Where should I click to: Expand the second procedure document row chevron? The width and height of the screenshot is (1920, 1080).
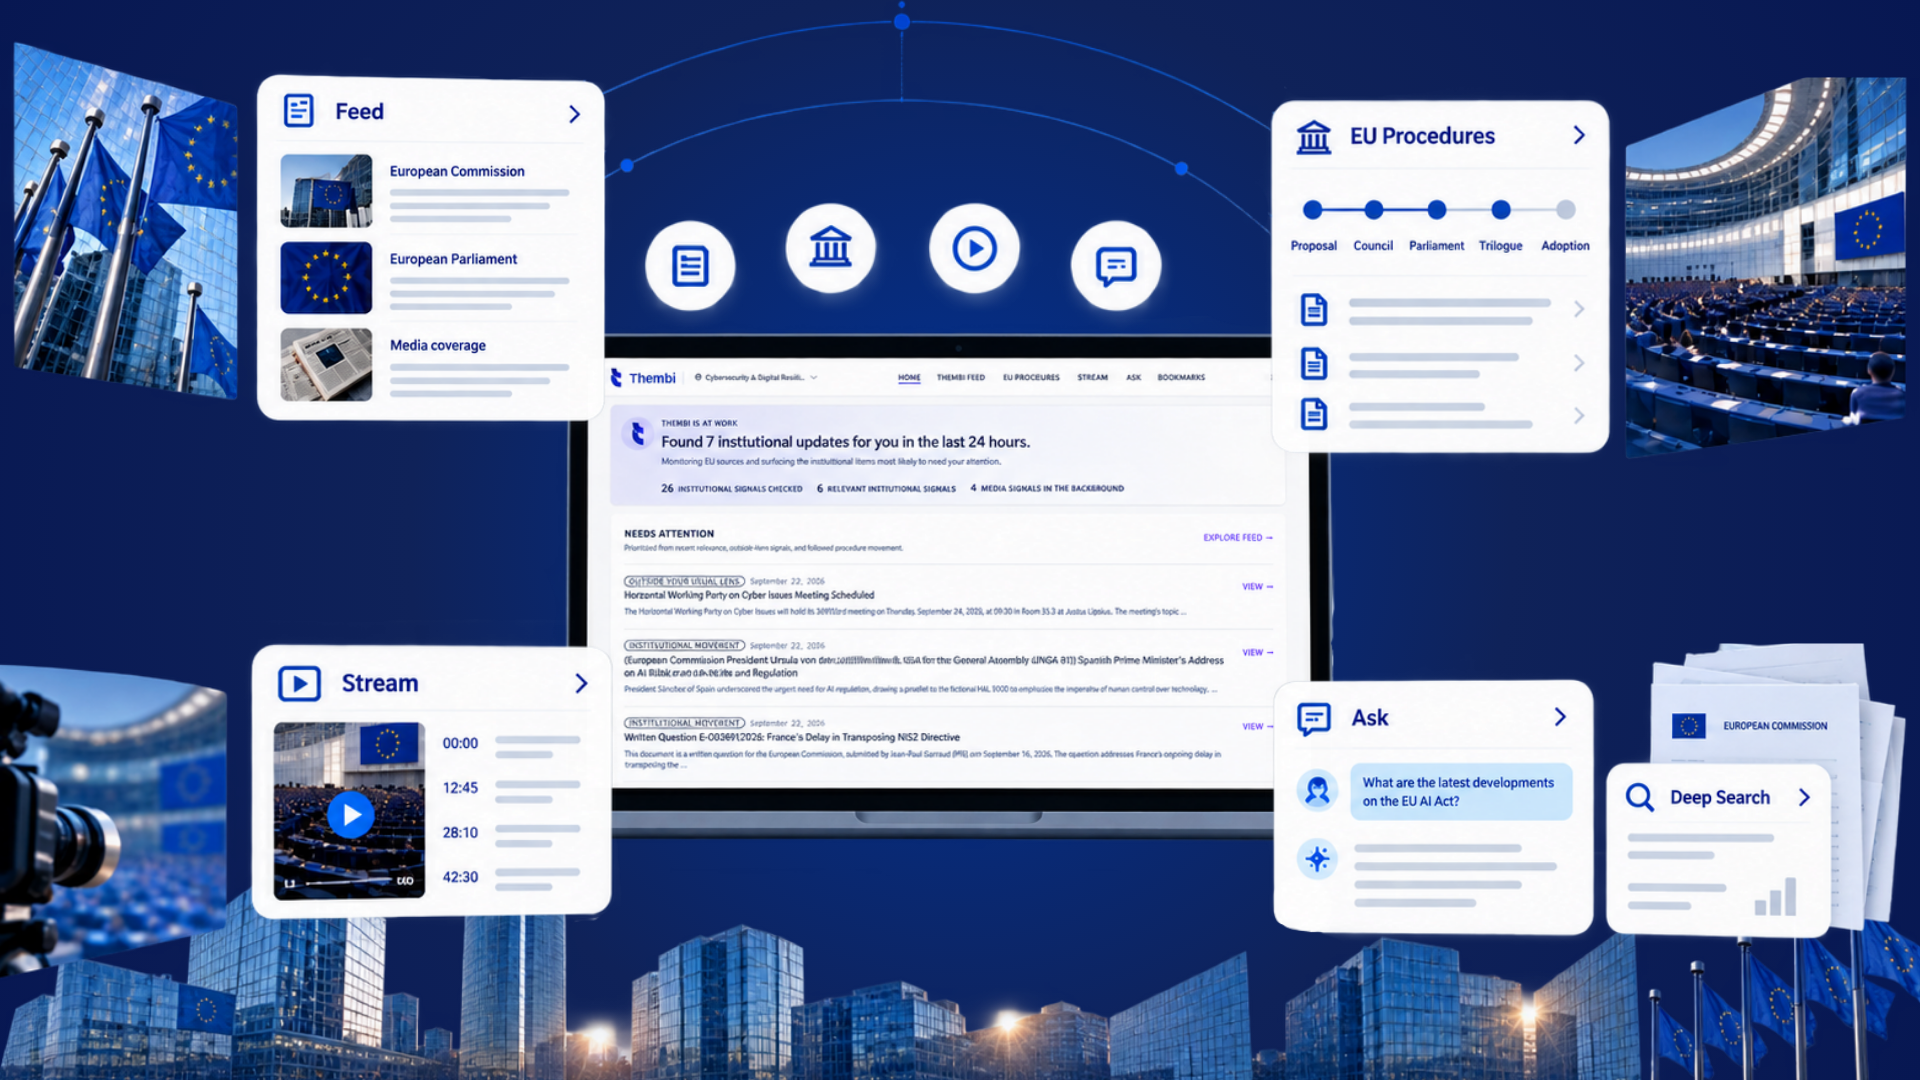tap(1579, 362)
